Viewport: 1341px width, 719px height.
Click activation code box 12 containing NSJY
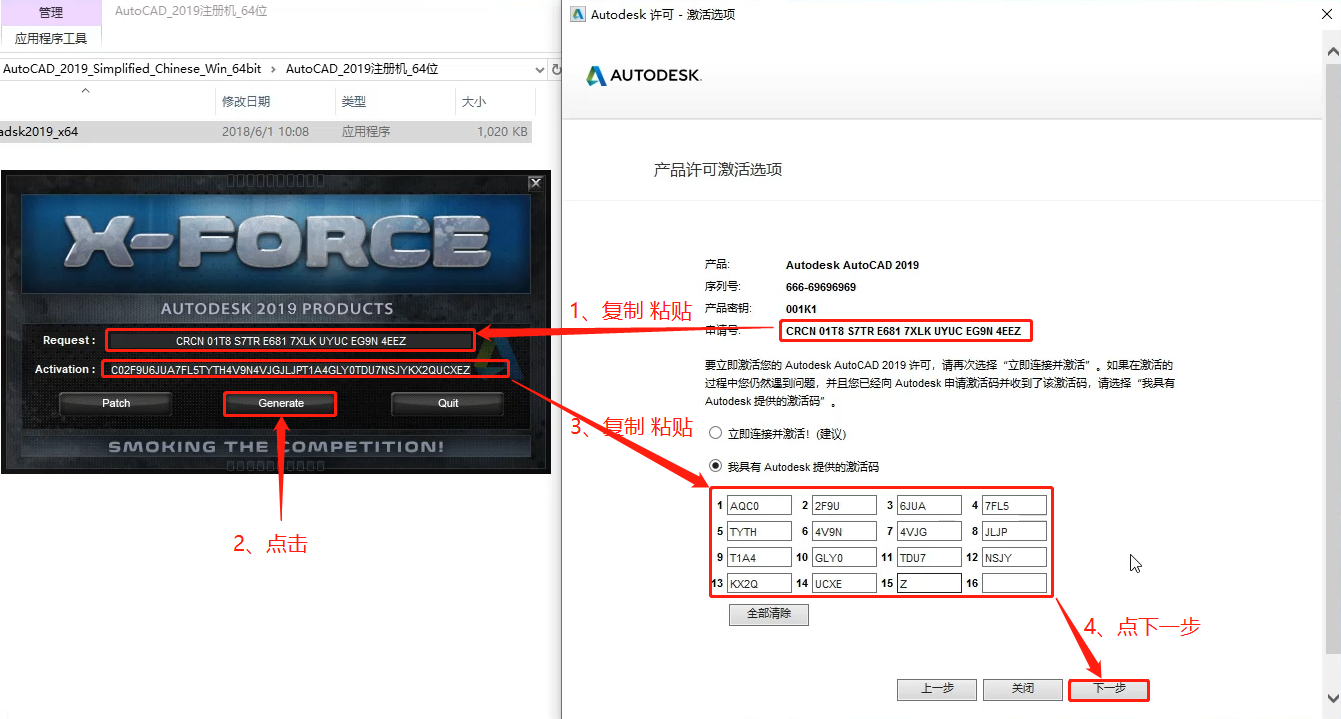(x=1014, y=557)
